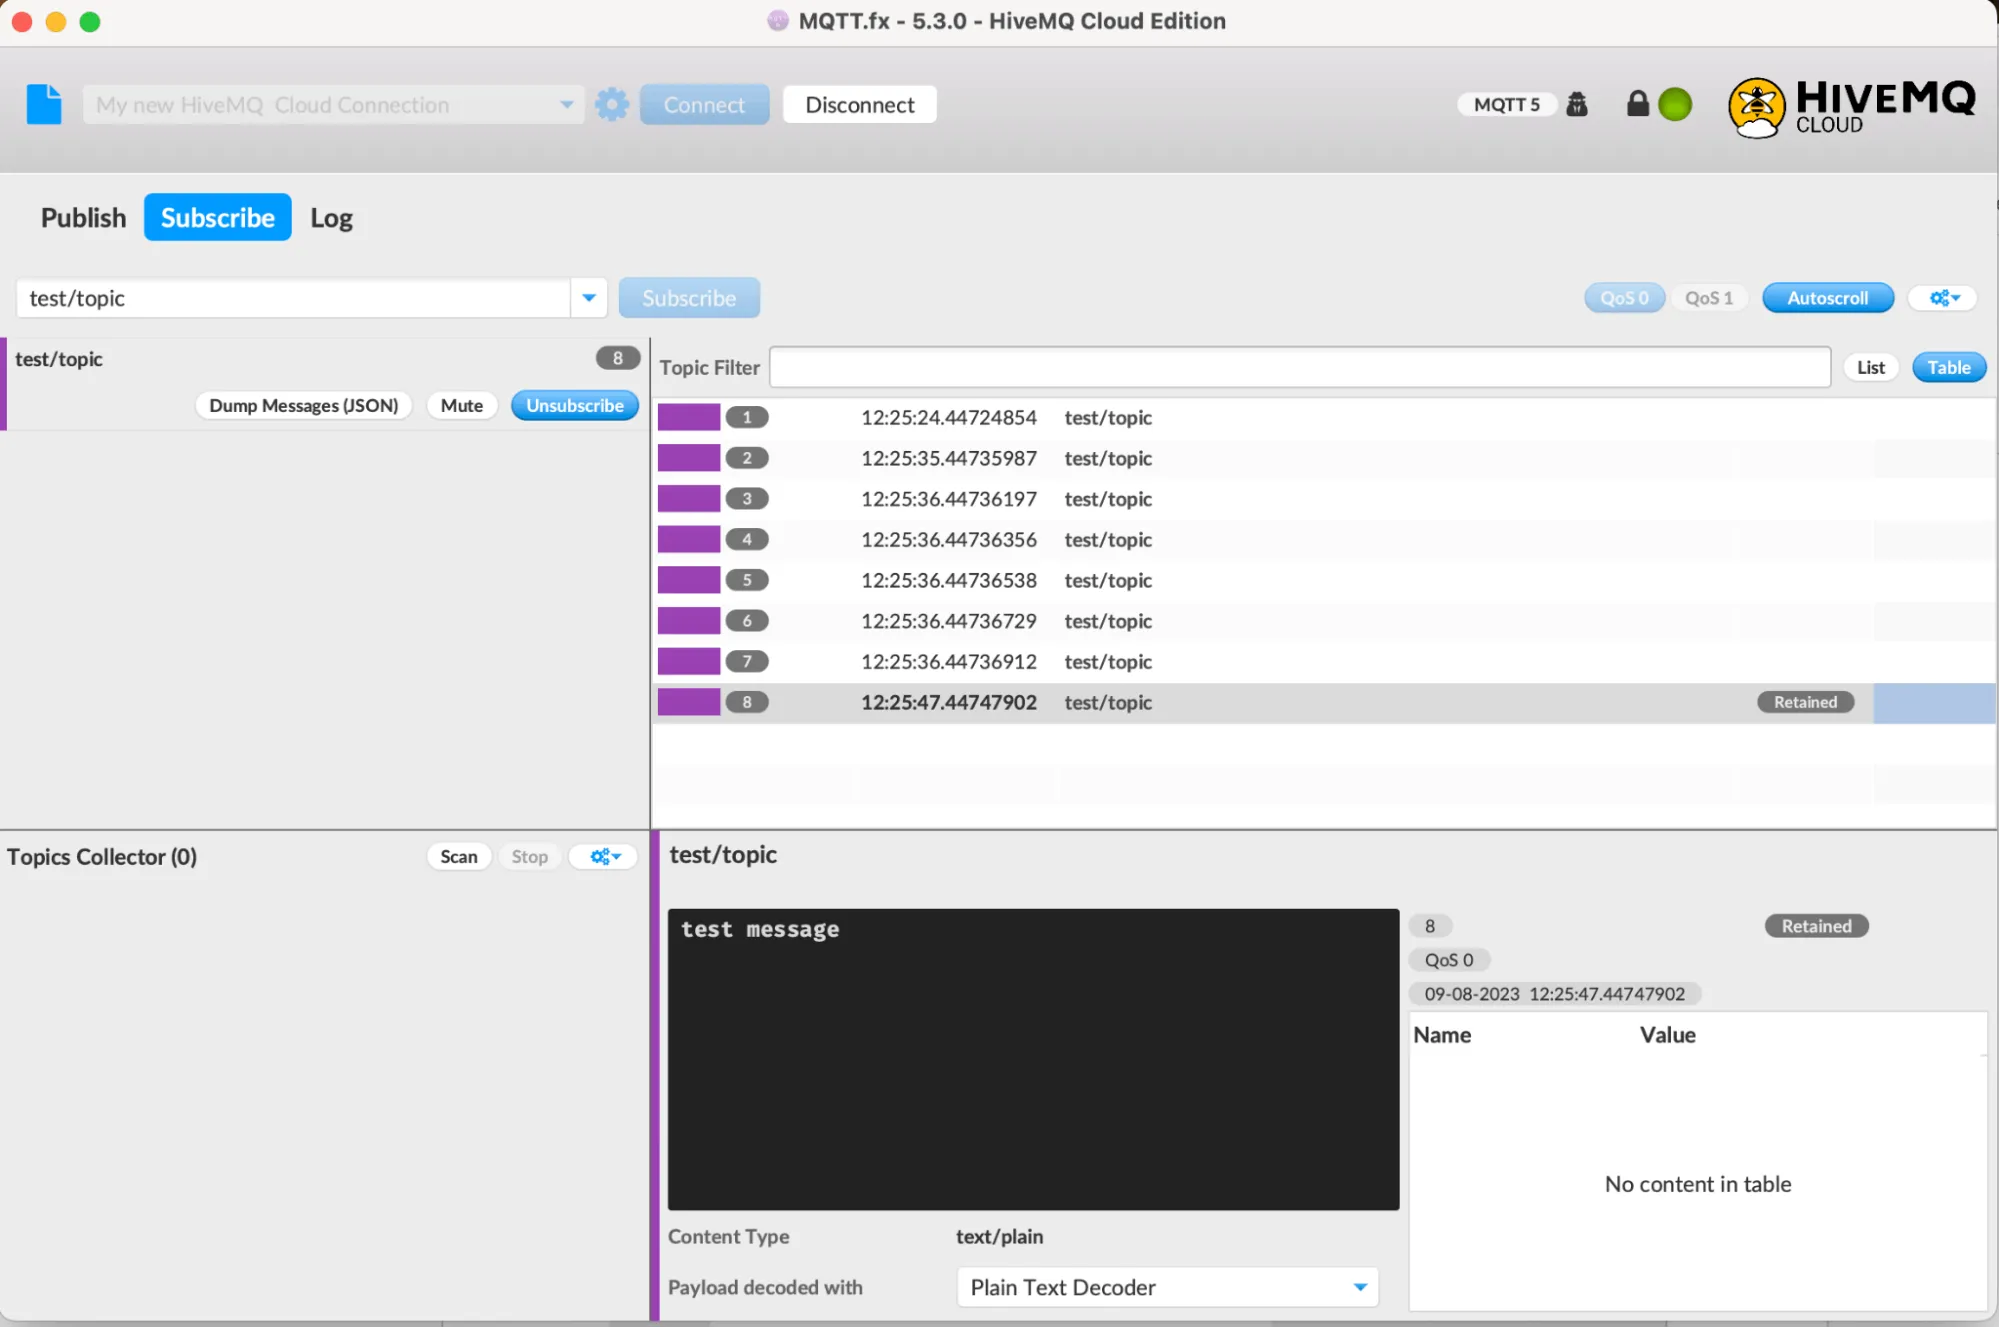Click the Retained badge in details panel
This screenshot has height=1328, width=1999.
coord(1816,926)
